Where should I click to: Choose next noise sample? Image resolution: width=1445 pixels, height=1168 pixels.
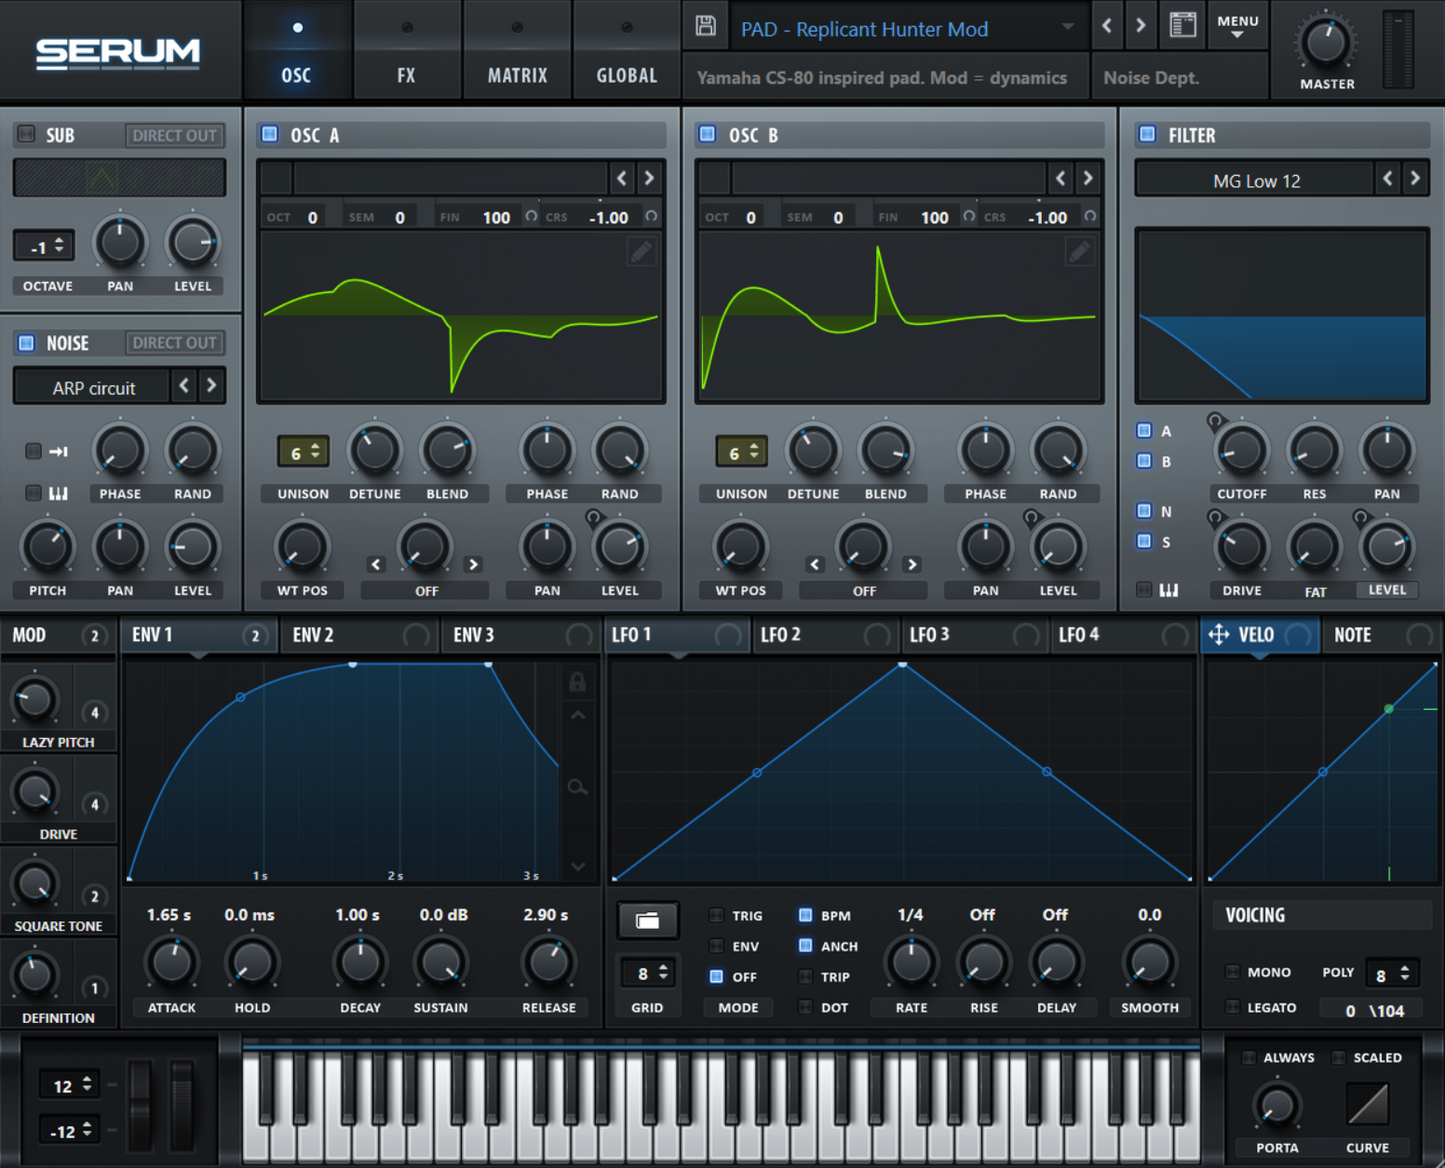211,385
